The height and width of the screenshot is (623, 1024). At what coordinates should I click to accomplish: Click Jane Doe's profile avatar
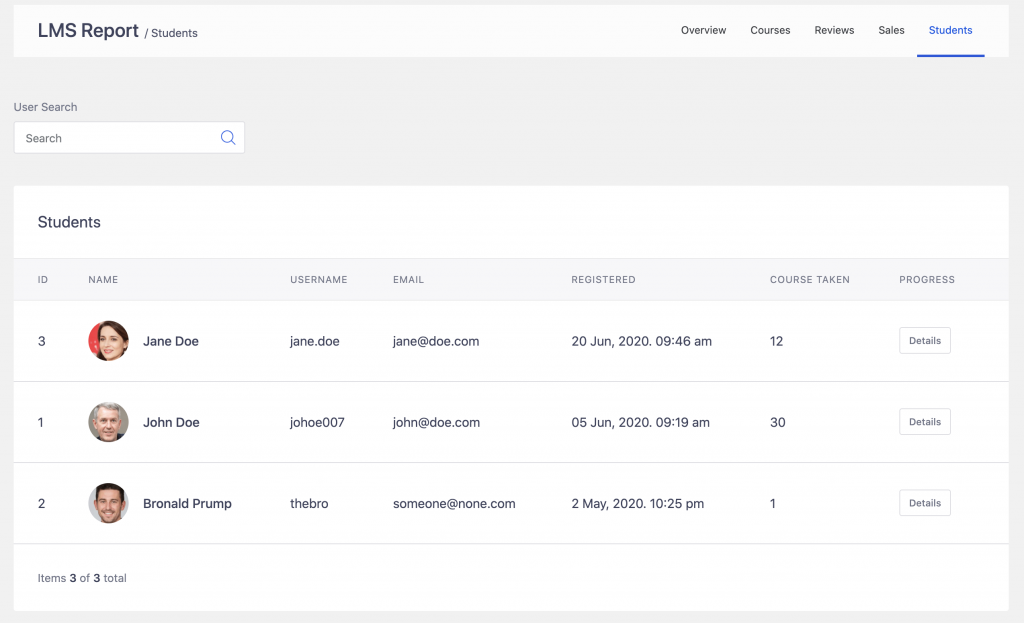pyautogui.click(x=108, y=340)
